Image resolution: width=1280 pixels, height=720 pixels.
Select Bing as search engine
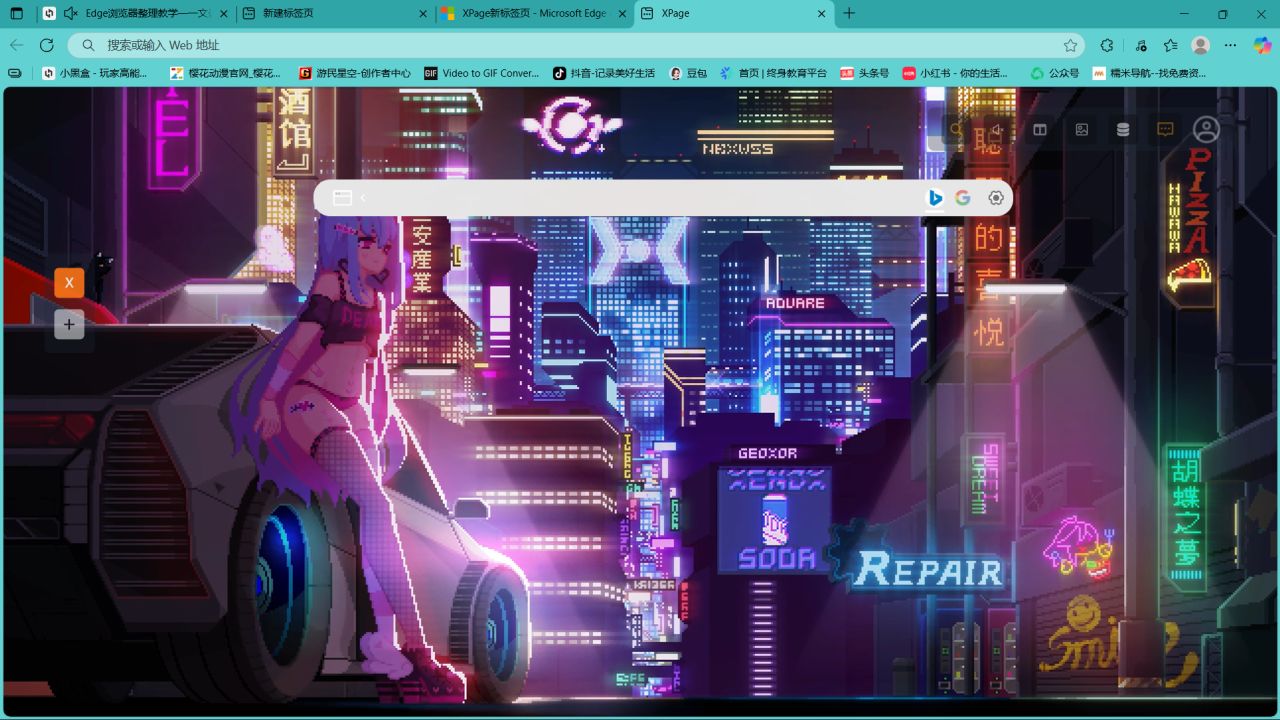point(936,198)
